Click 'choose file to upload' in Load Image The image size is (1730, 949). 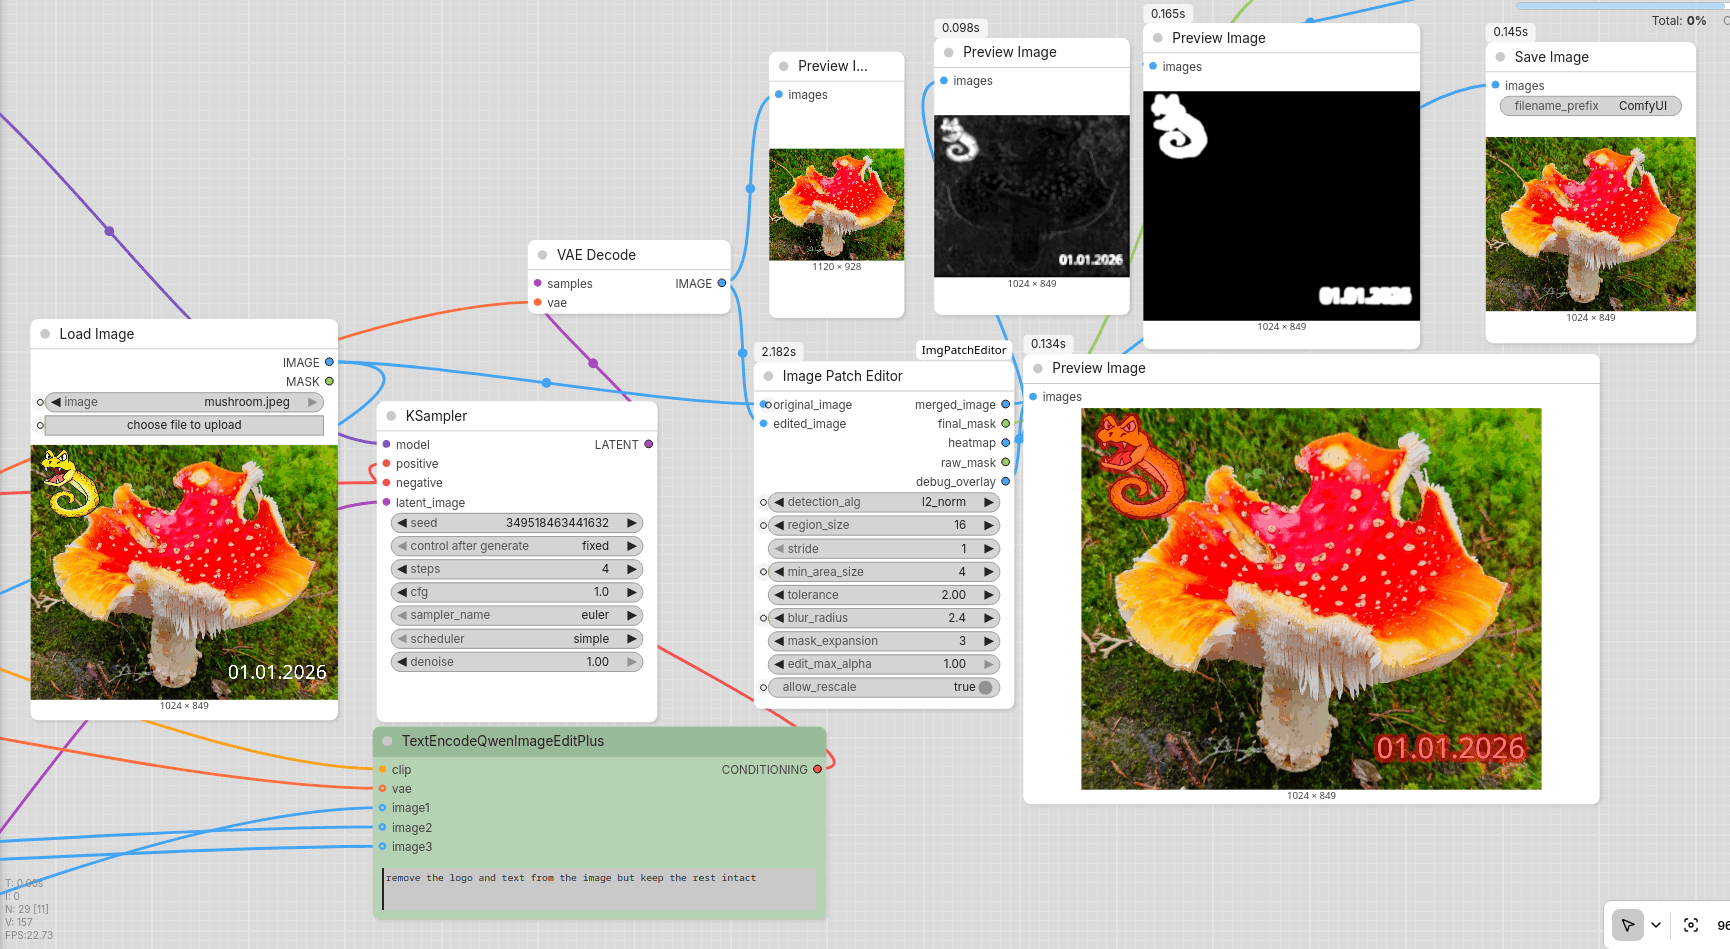(184, 425)
